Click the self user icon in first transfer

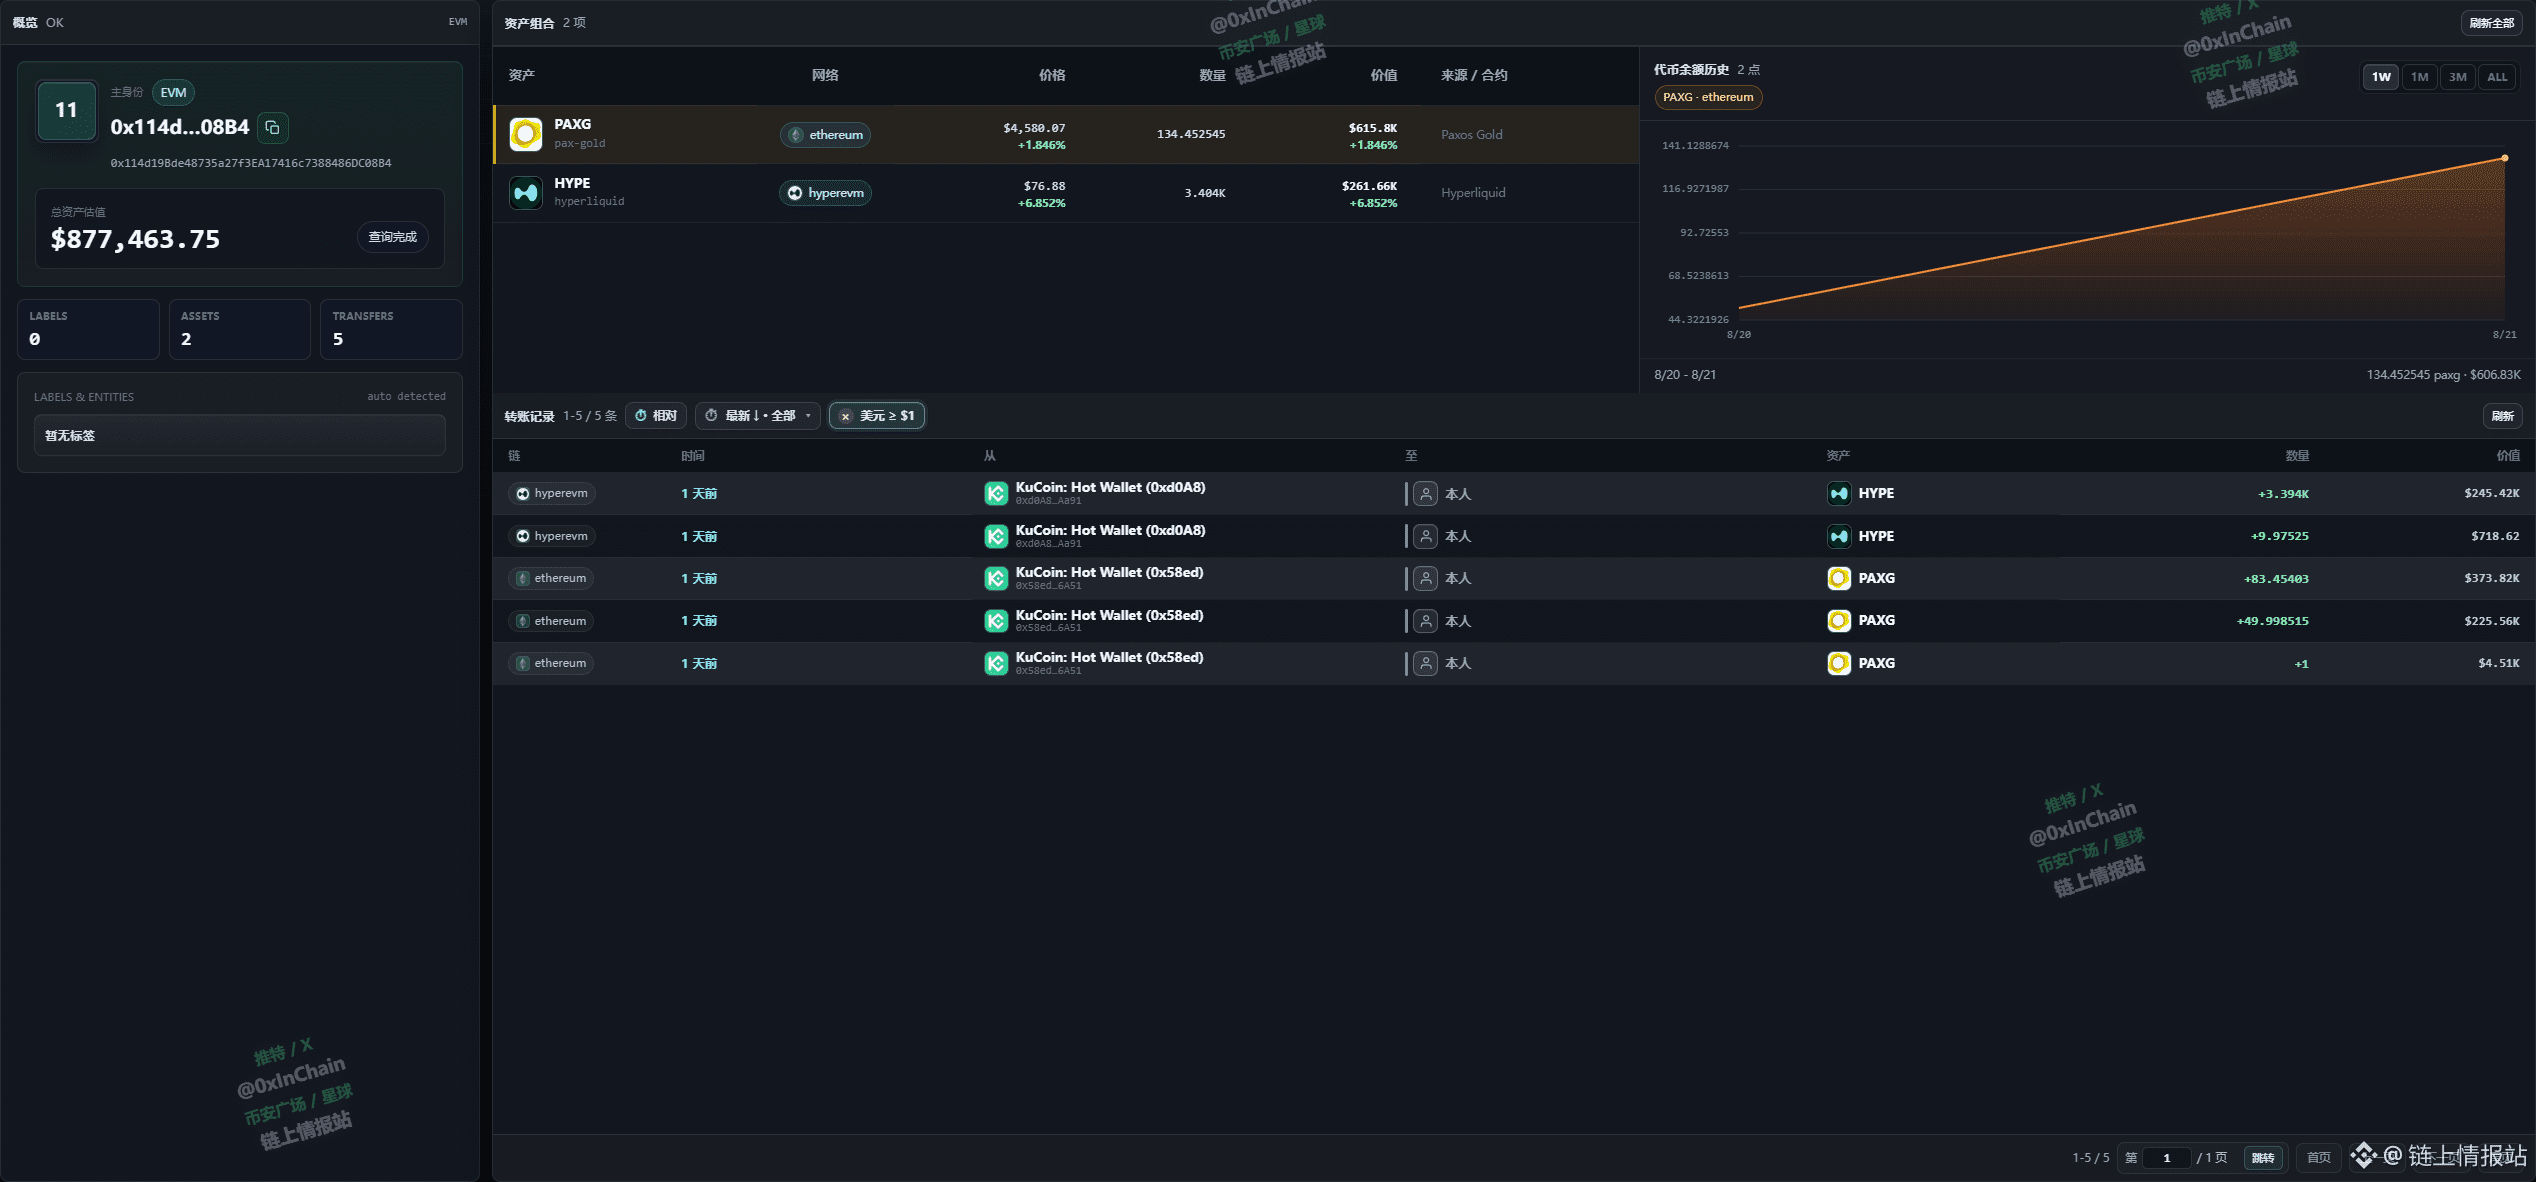(1426, 493)
